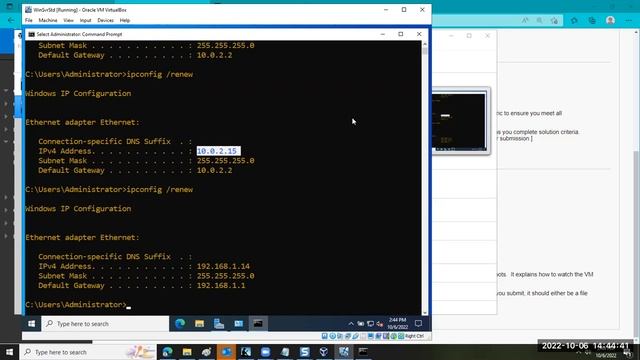Open the Help menu in VirtualBox
Screen dimensions: 640x360
(x=124, y=20)
